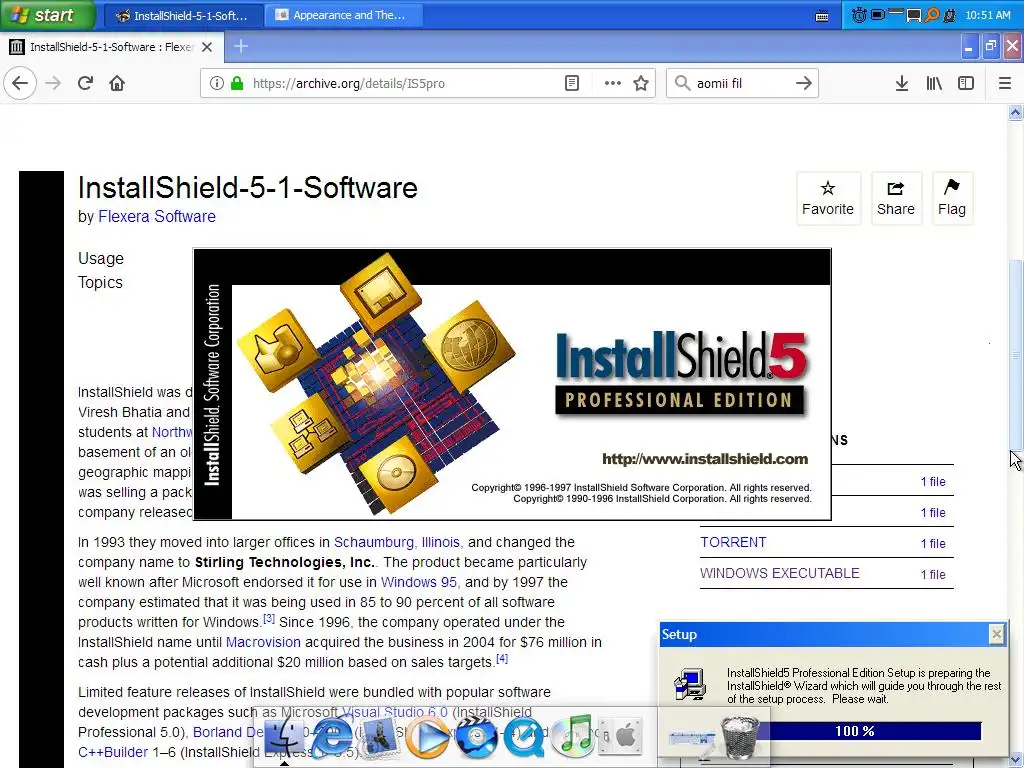Click the on-screen keyboard icon in taskbar
The height and width of the screenshot is (768, 1024).
pyautogui.click(x=822, y=16)
